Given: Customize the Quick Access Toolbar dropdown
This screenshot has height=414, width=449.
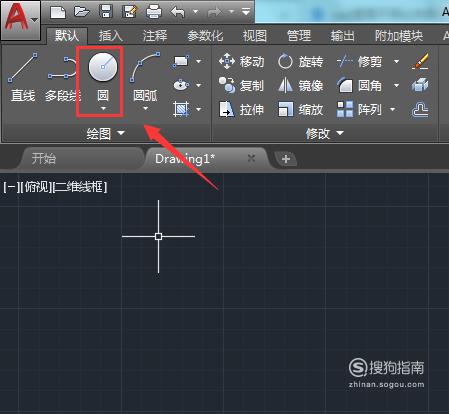Looking at the screenshot, I should (246, 12).
